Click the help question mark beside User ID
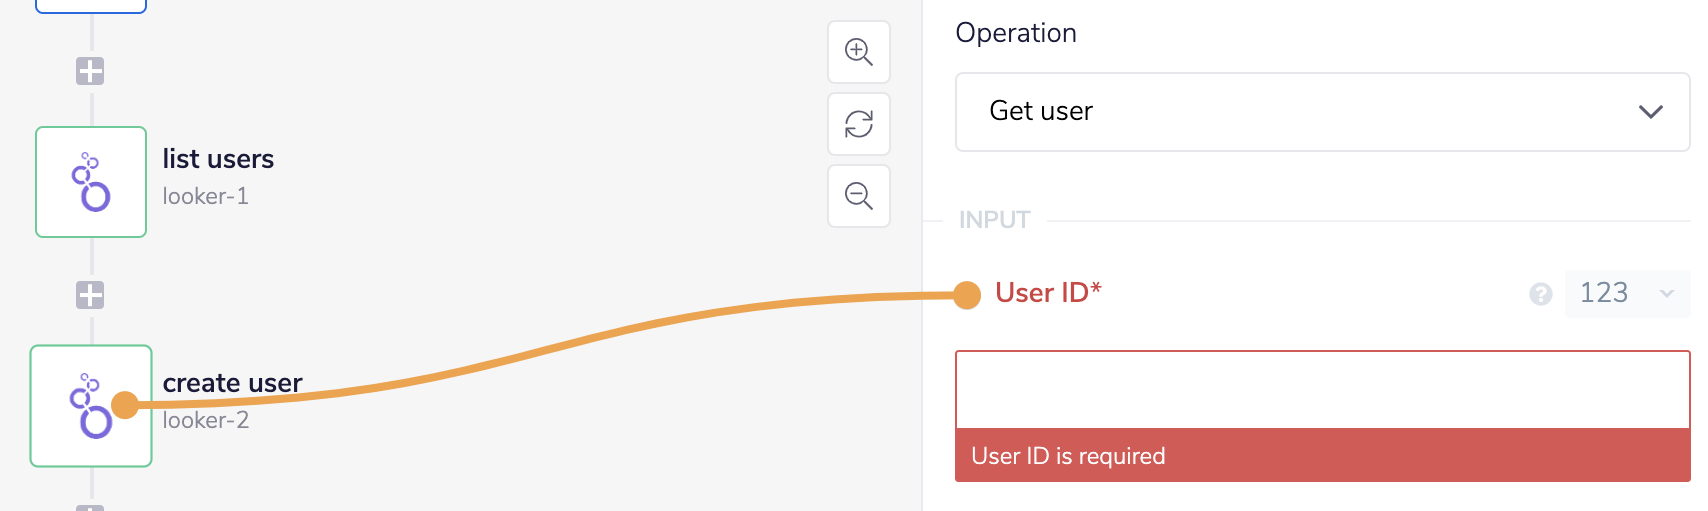This screenshot has width=1708, height=511. [x=1541, y=294]
